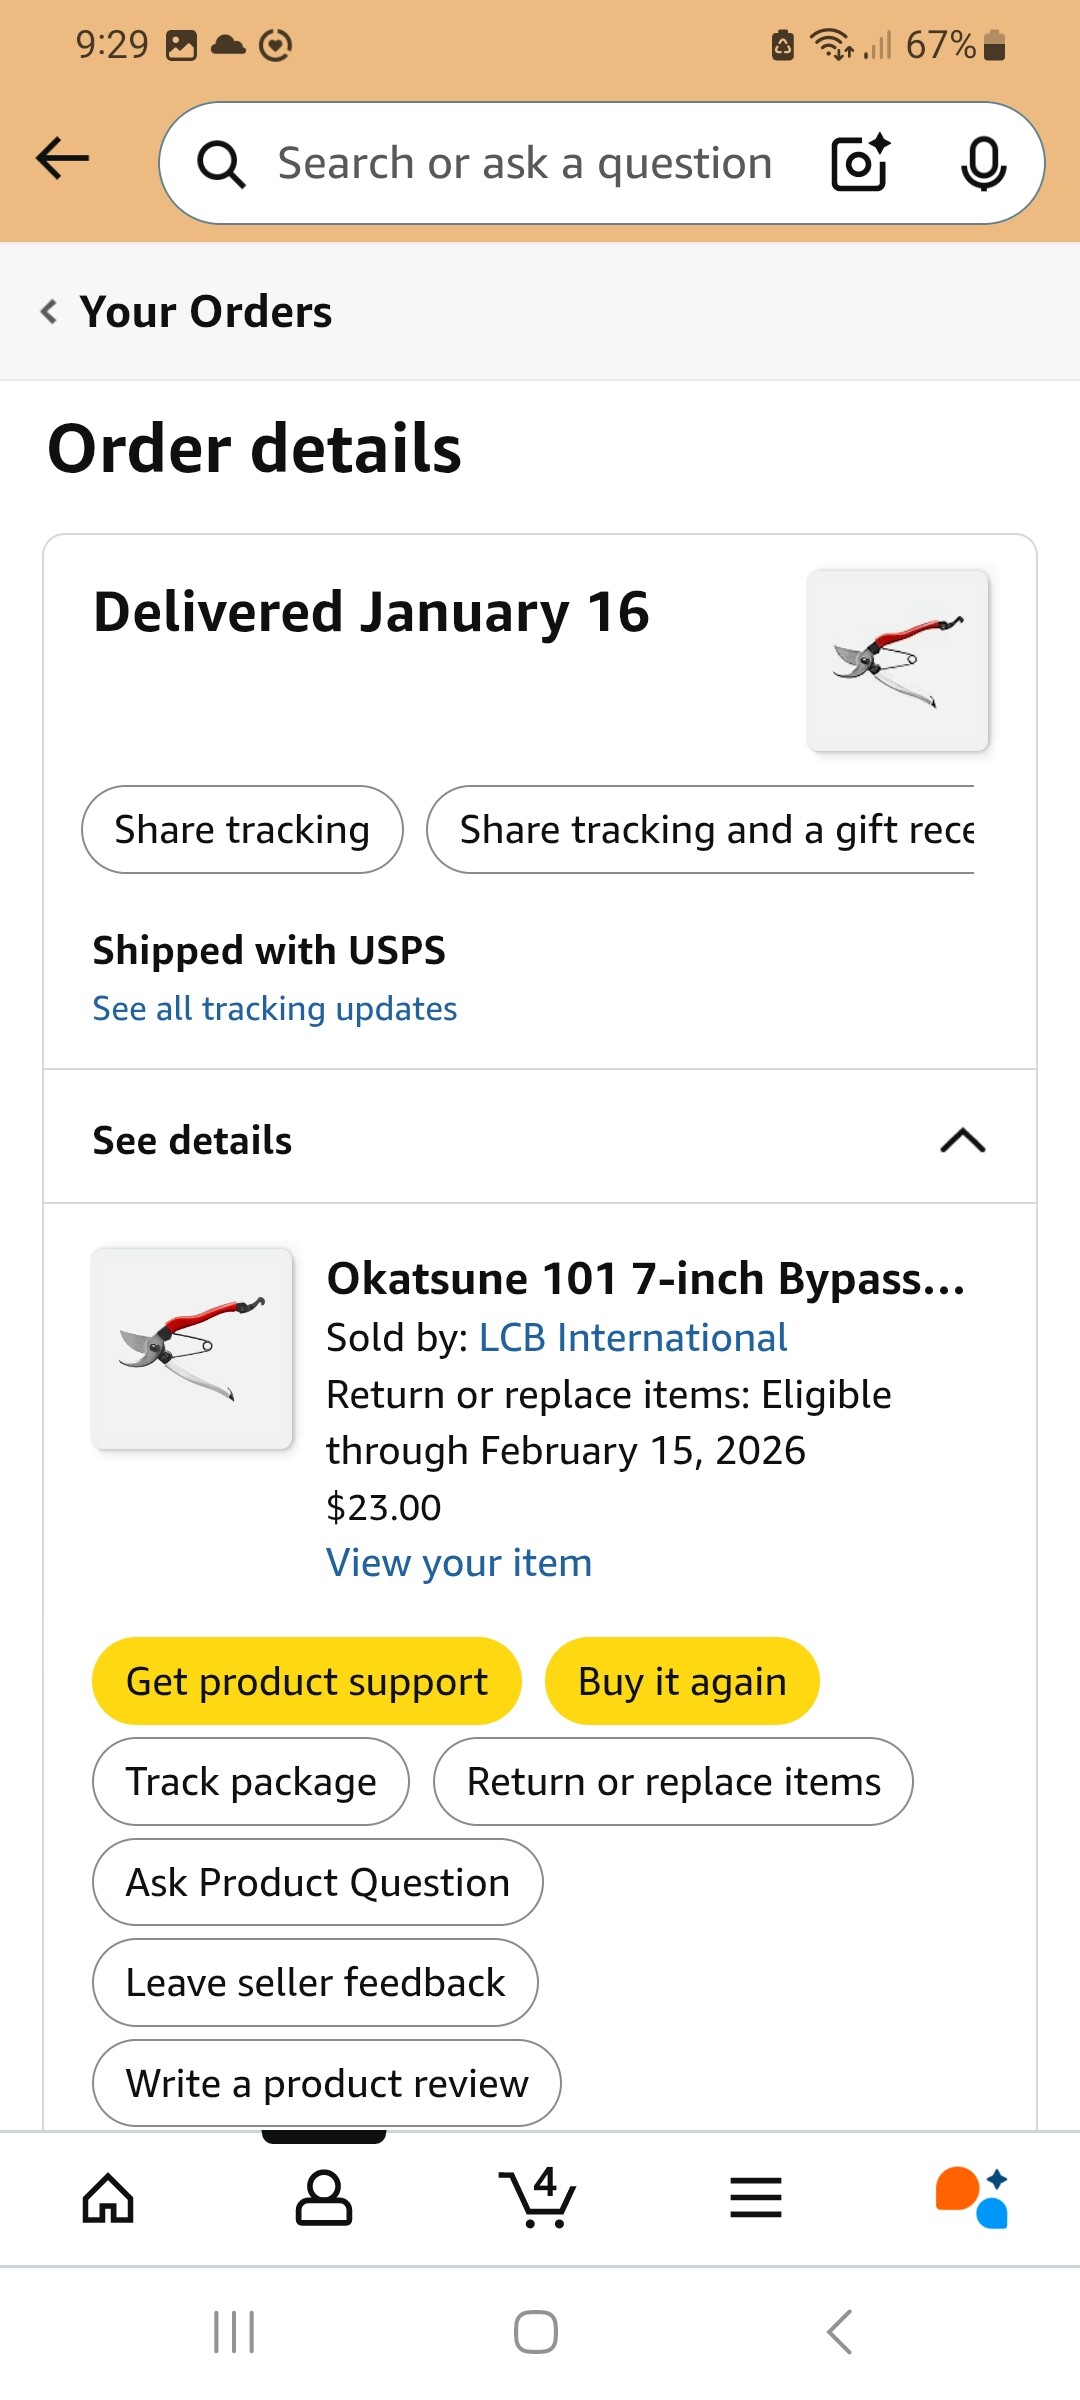Tap Android system back chevron
The width and height of the screenshot is (1080, 2400).
click(x=840, y=2332)
